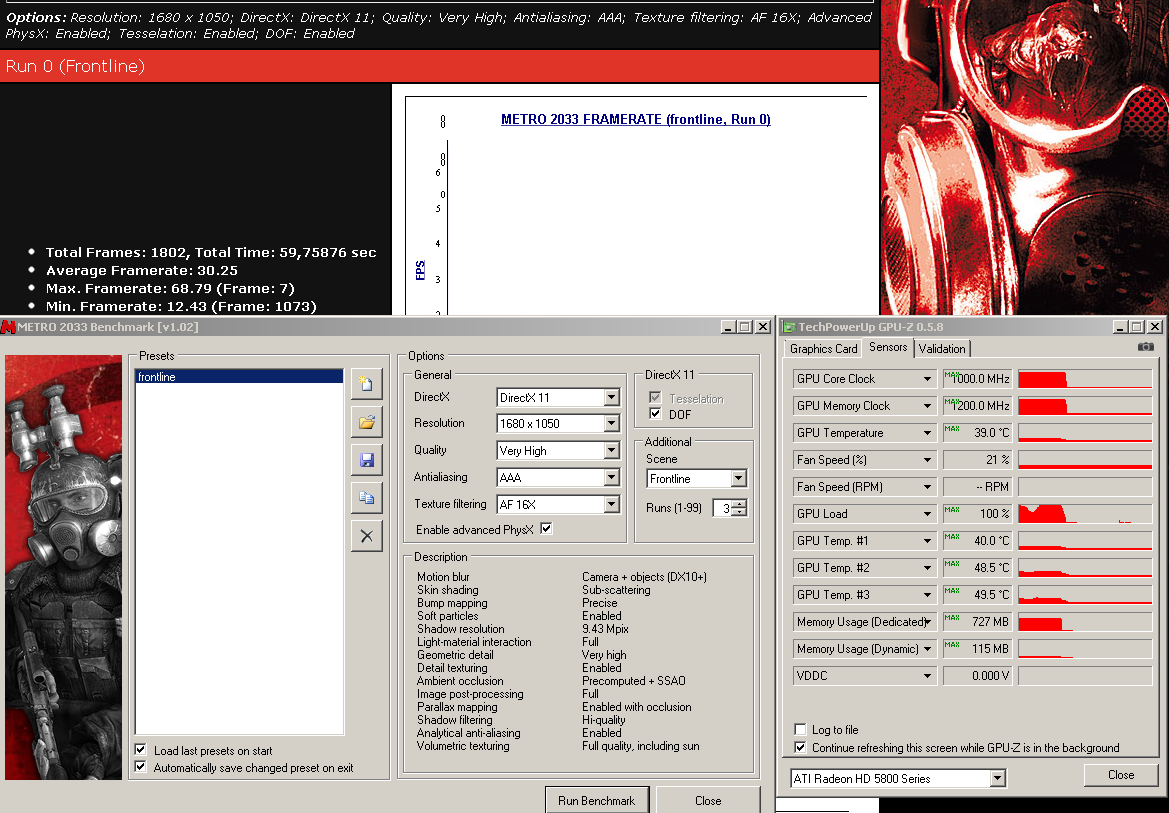Click Average Framerate: 30.25 result line
Viewport: 1169px width, 813px height.
click(142, 271)
